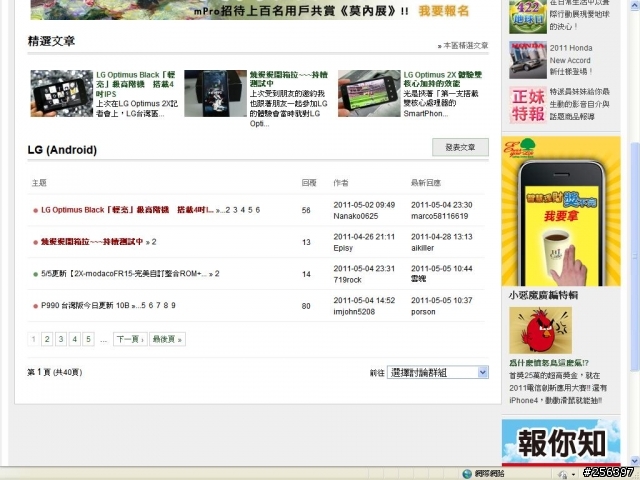Click the 最後頁 last page button
This screenshot has height=480, width=640.
(x=167, y=339)
